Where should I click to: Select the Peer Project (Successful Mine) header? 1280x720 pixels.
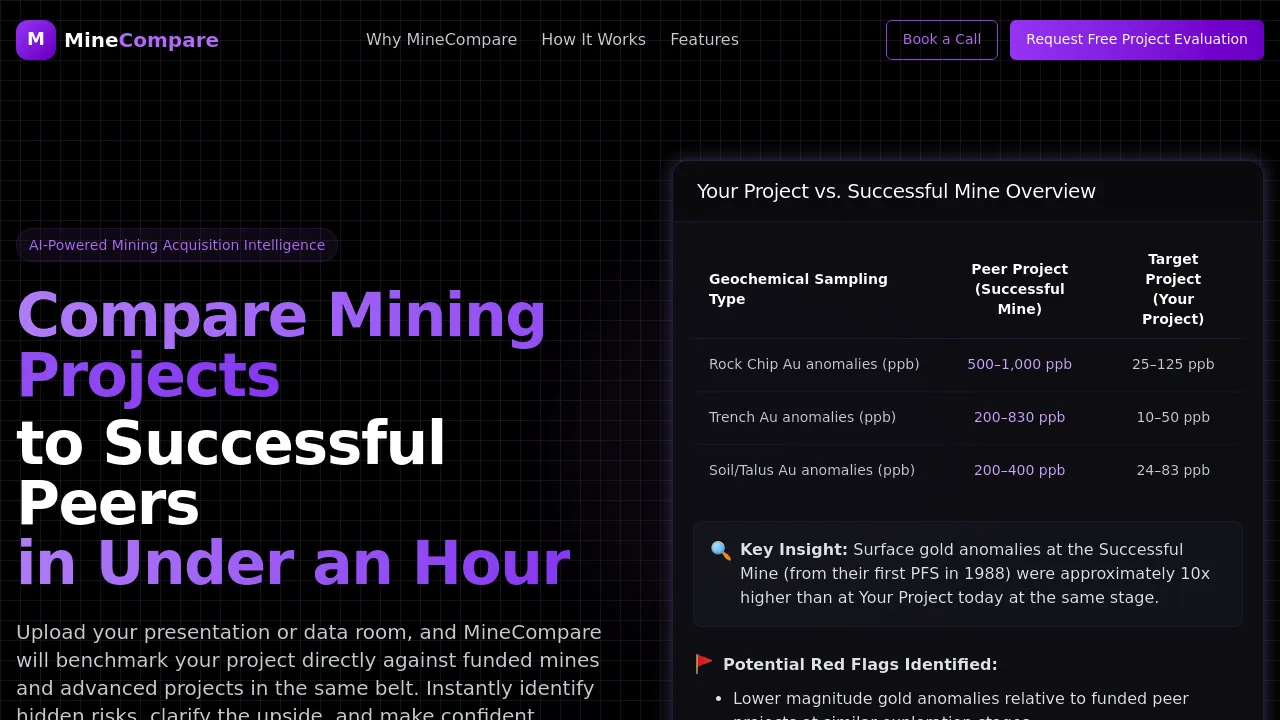[1020, 289]
